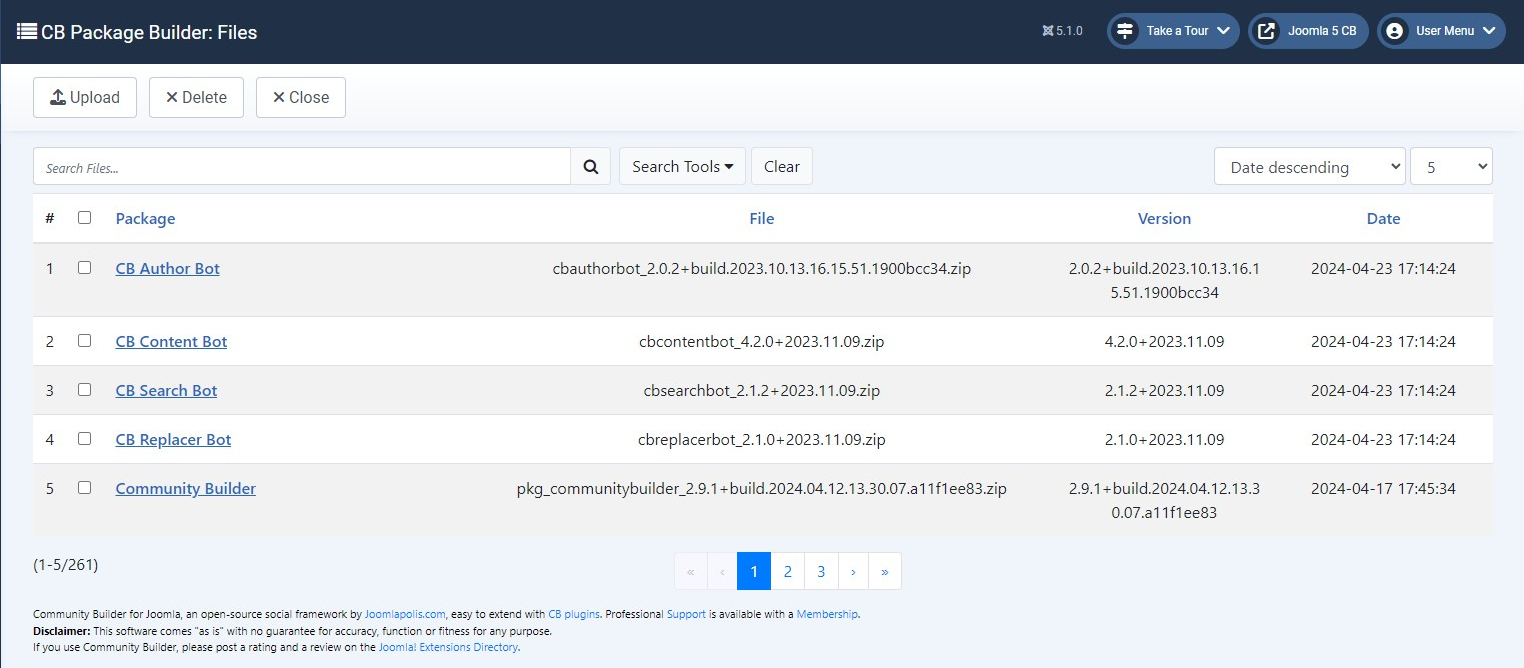The height and width of the screenshot is (668, 1524).
Task: Sort by the File column header
Action: (762, 218)
